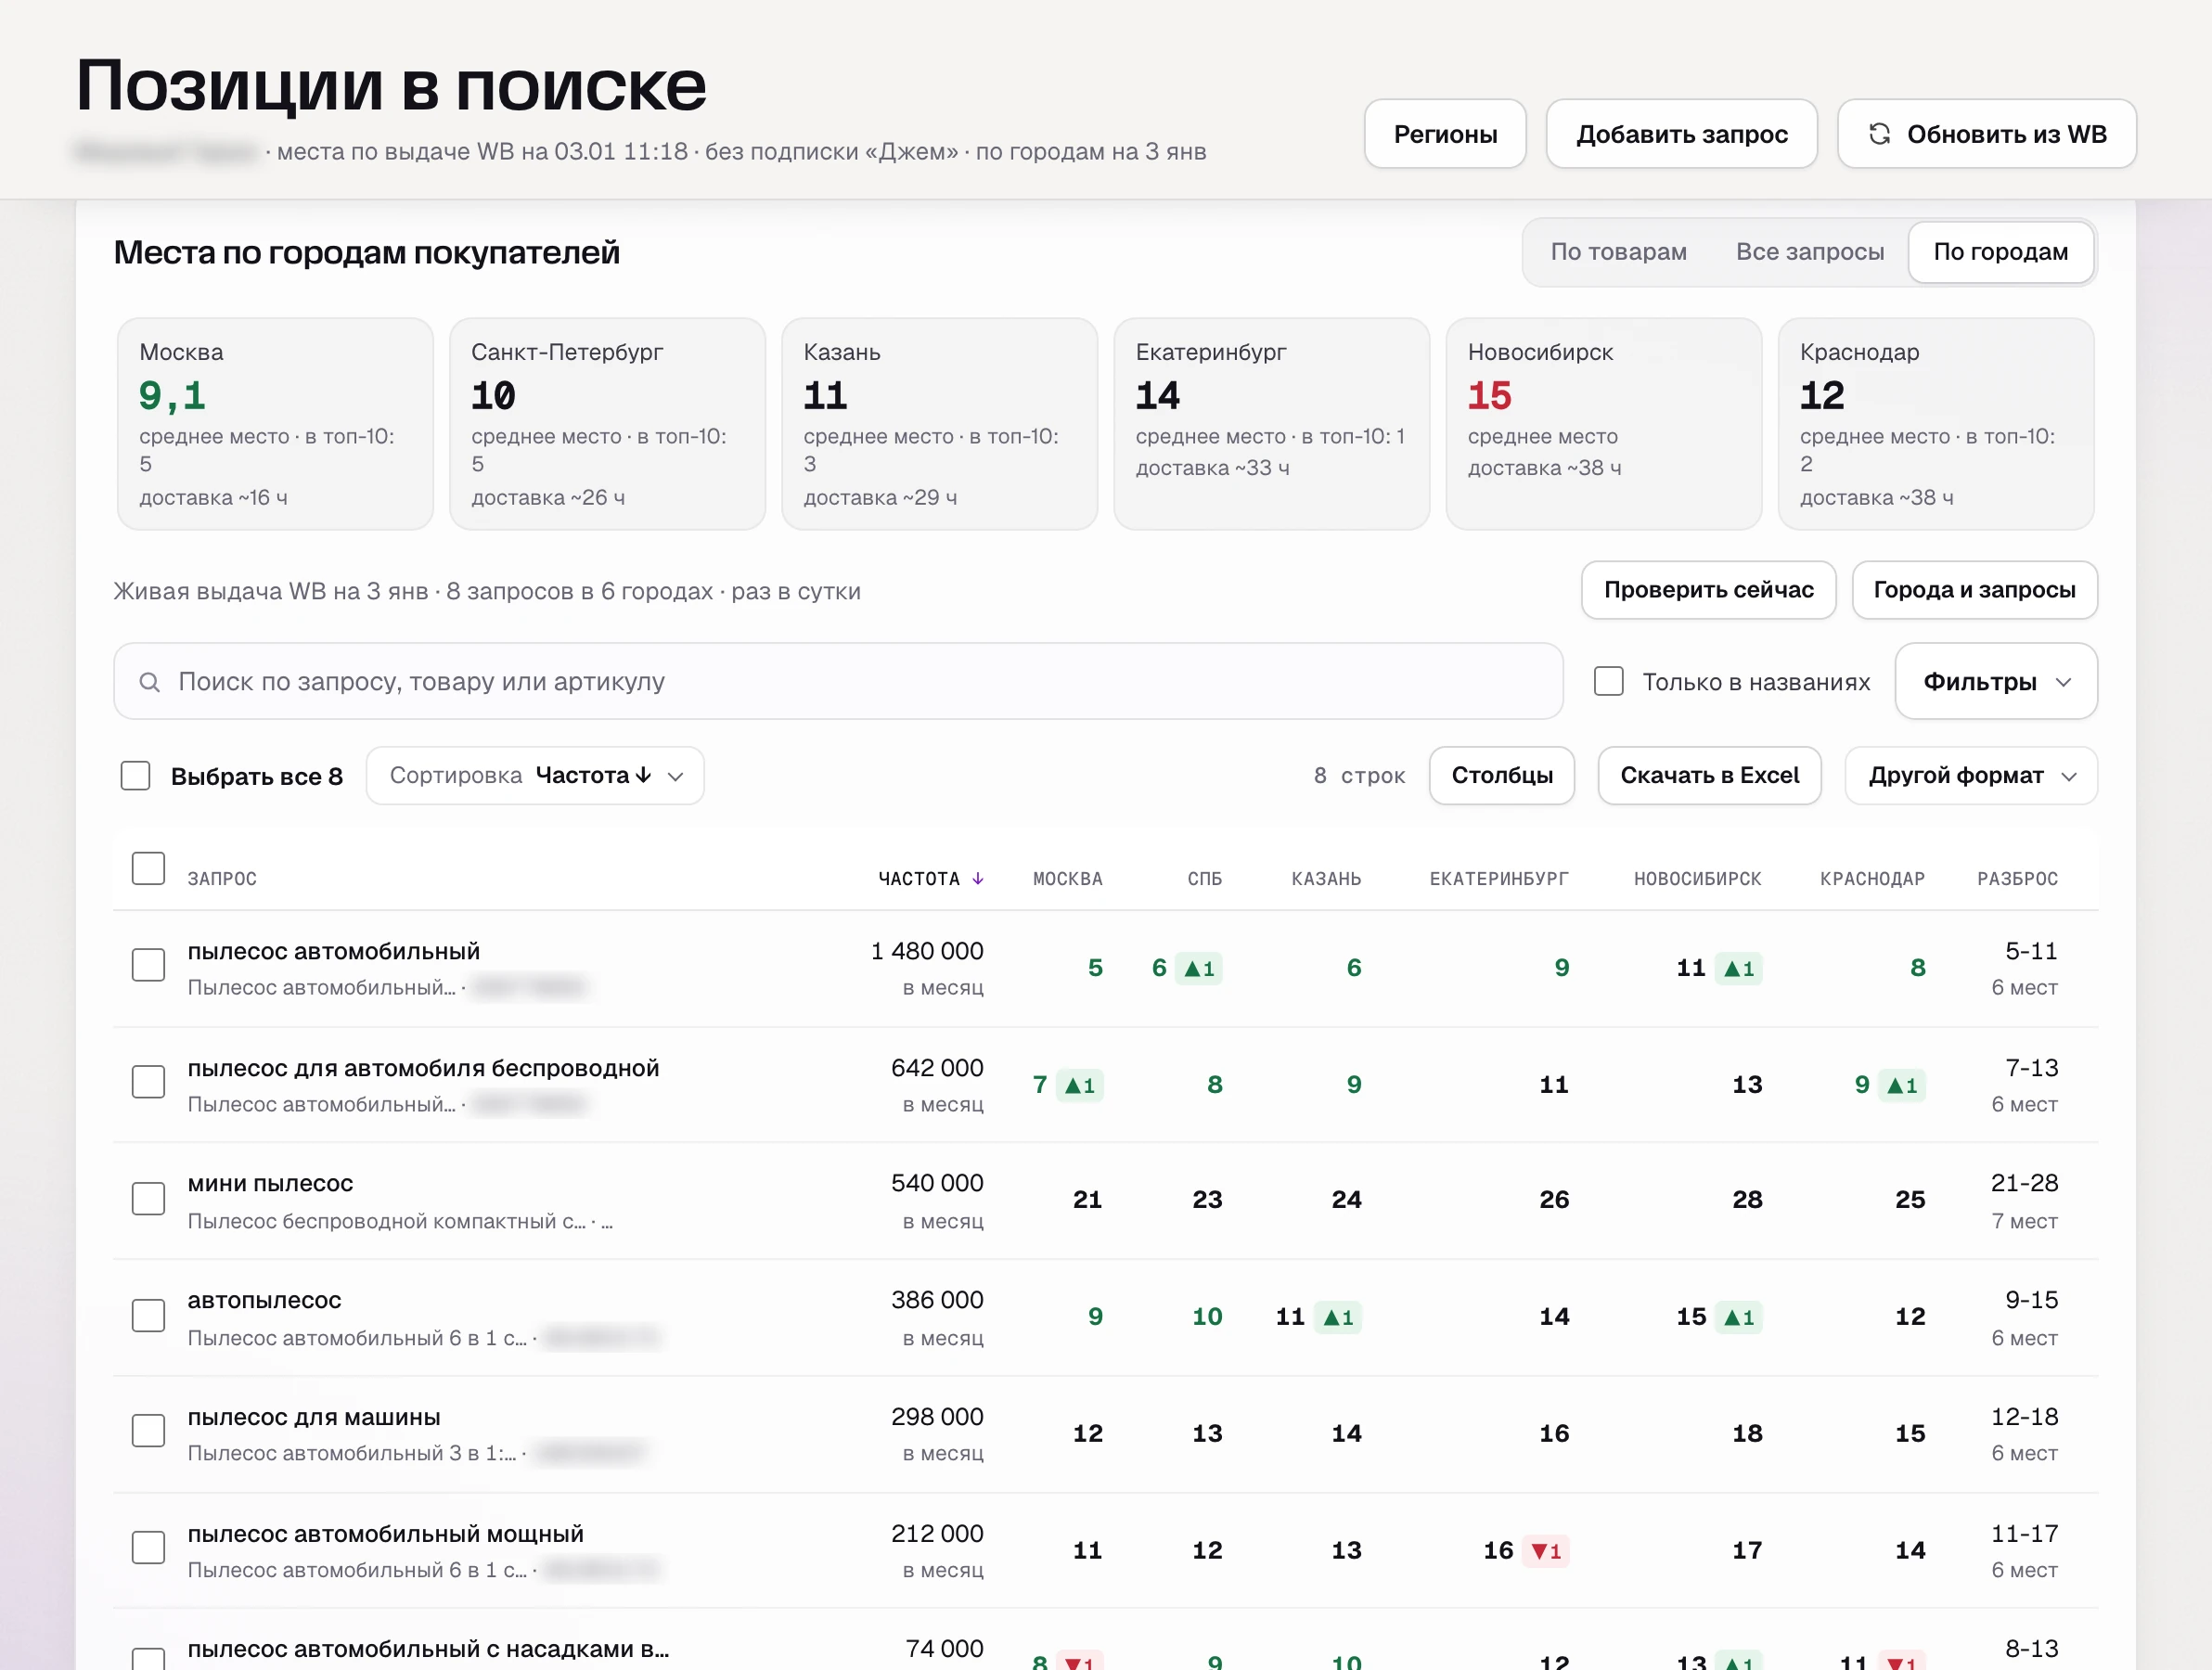Tick the table header select-all checkbox

click(149, 868)
